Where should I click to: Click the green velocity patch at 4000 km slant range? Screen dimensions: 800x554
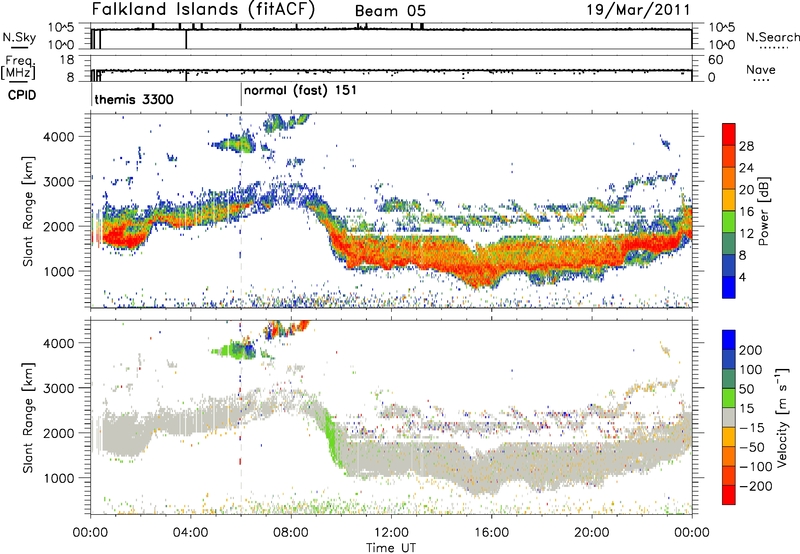point(233,350)
